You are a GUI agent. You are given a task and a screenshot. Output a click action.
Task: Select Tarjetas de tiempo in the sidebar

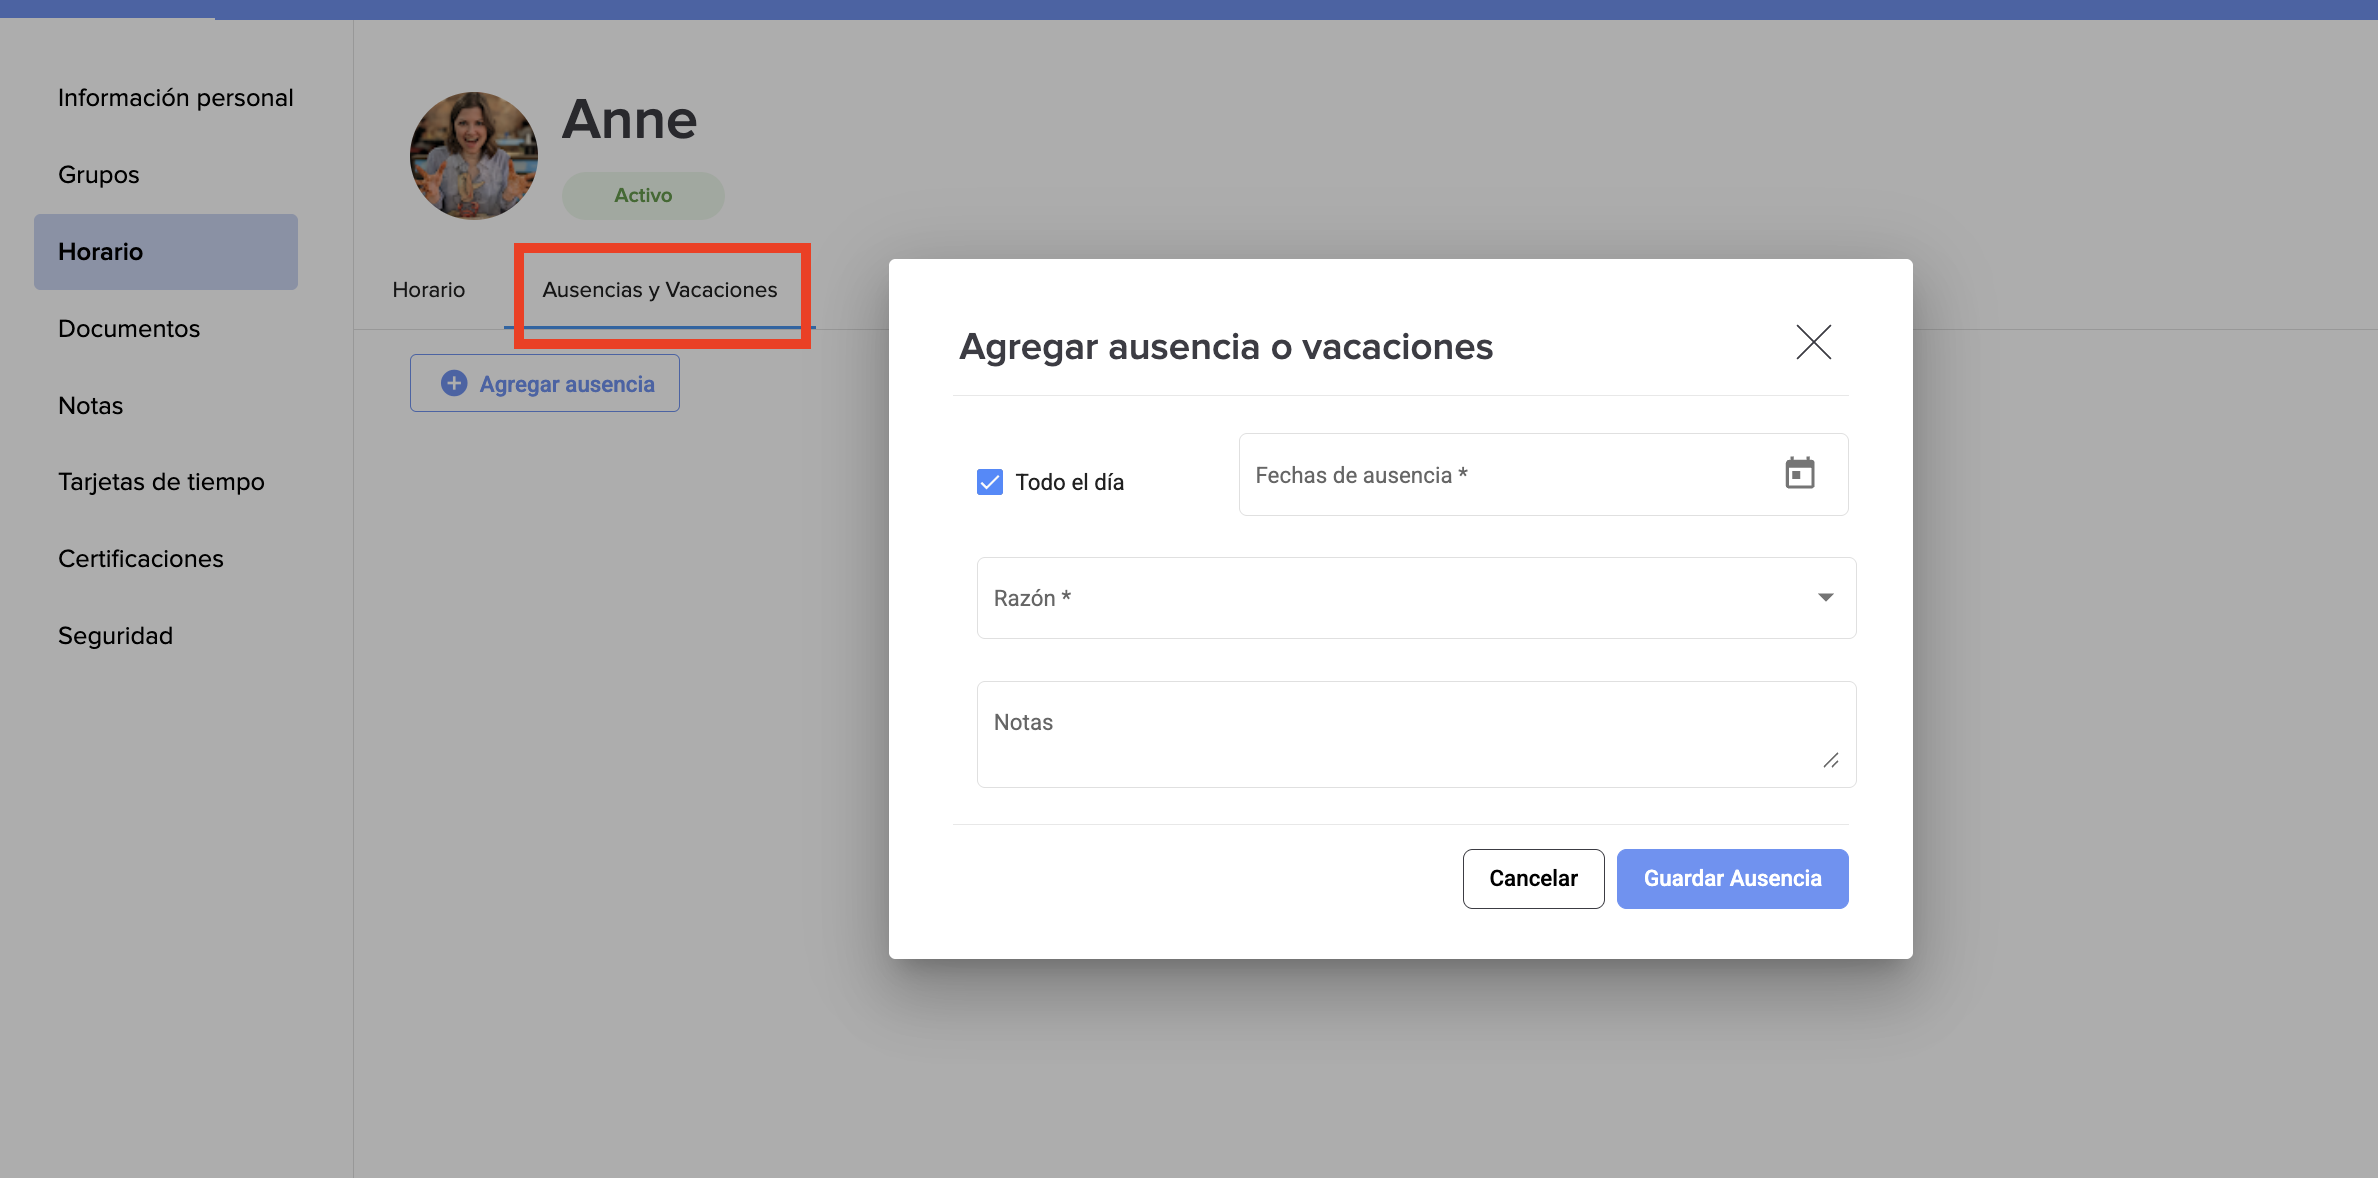161,482
